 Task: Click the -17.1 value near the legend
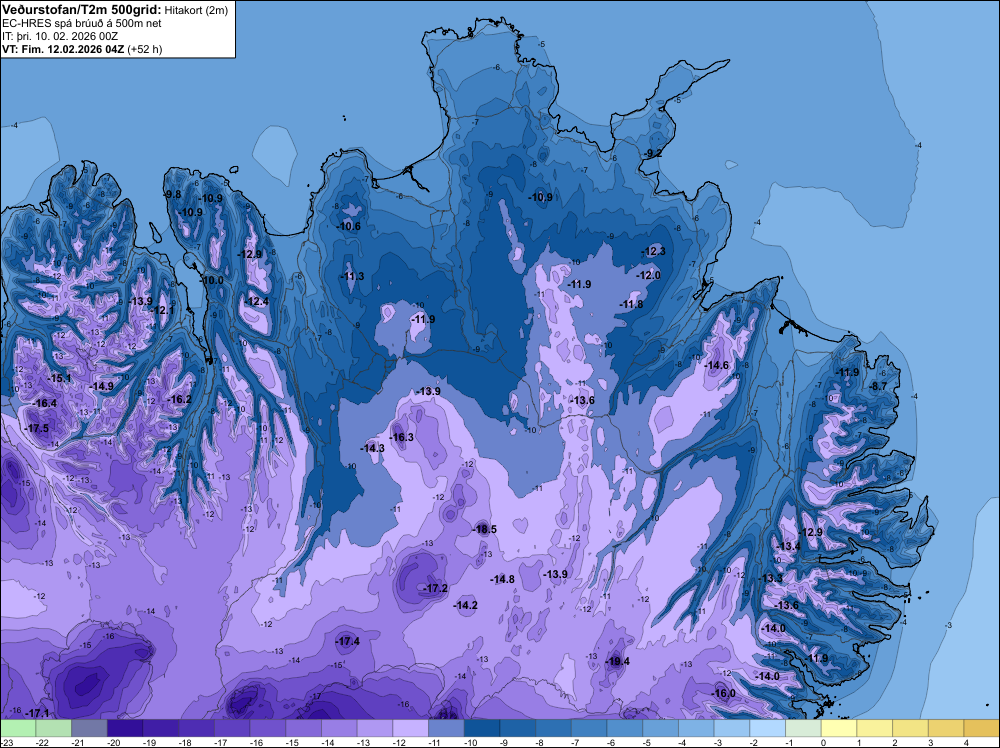click(x=38, y=713)
